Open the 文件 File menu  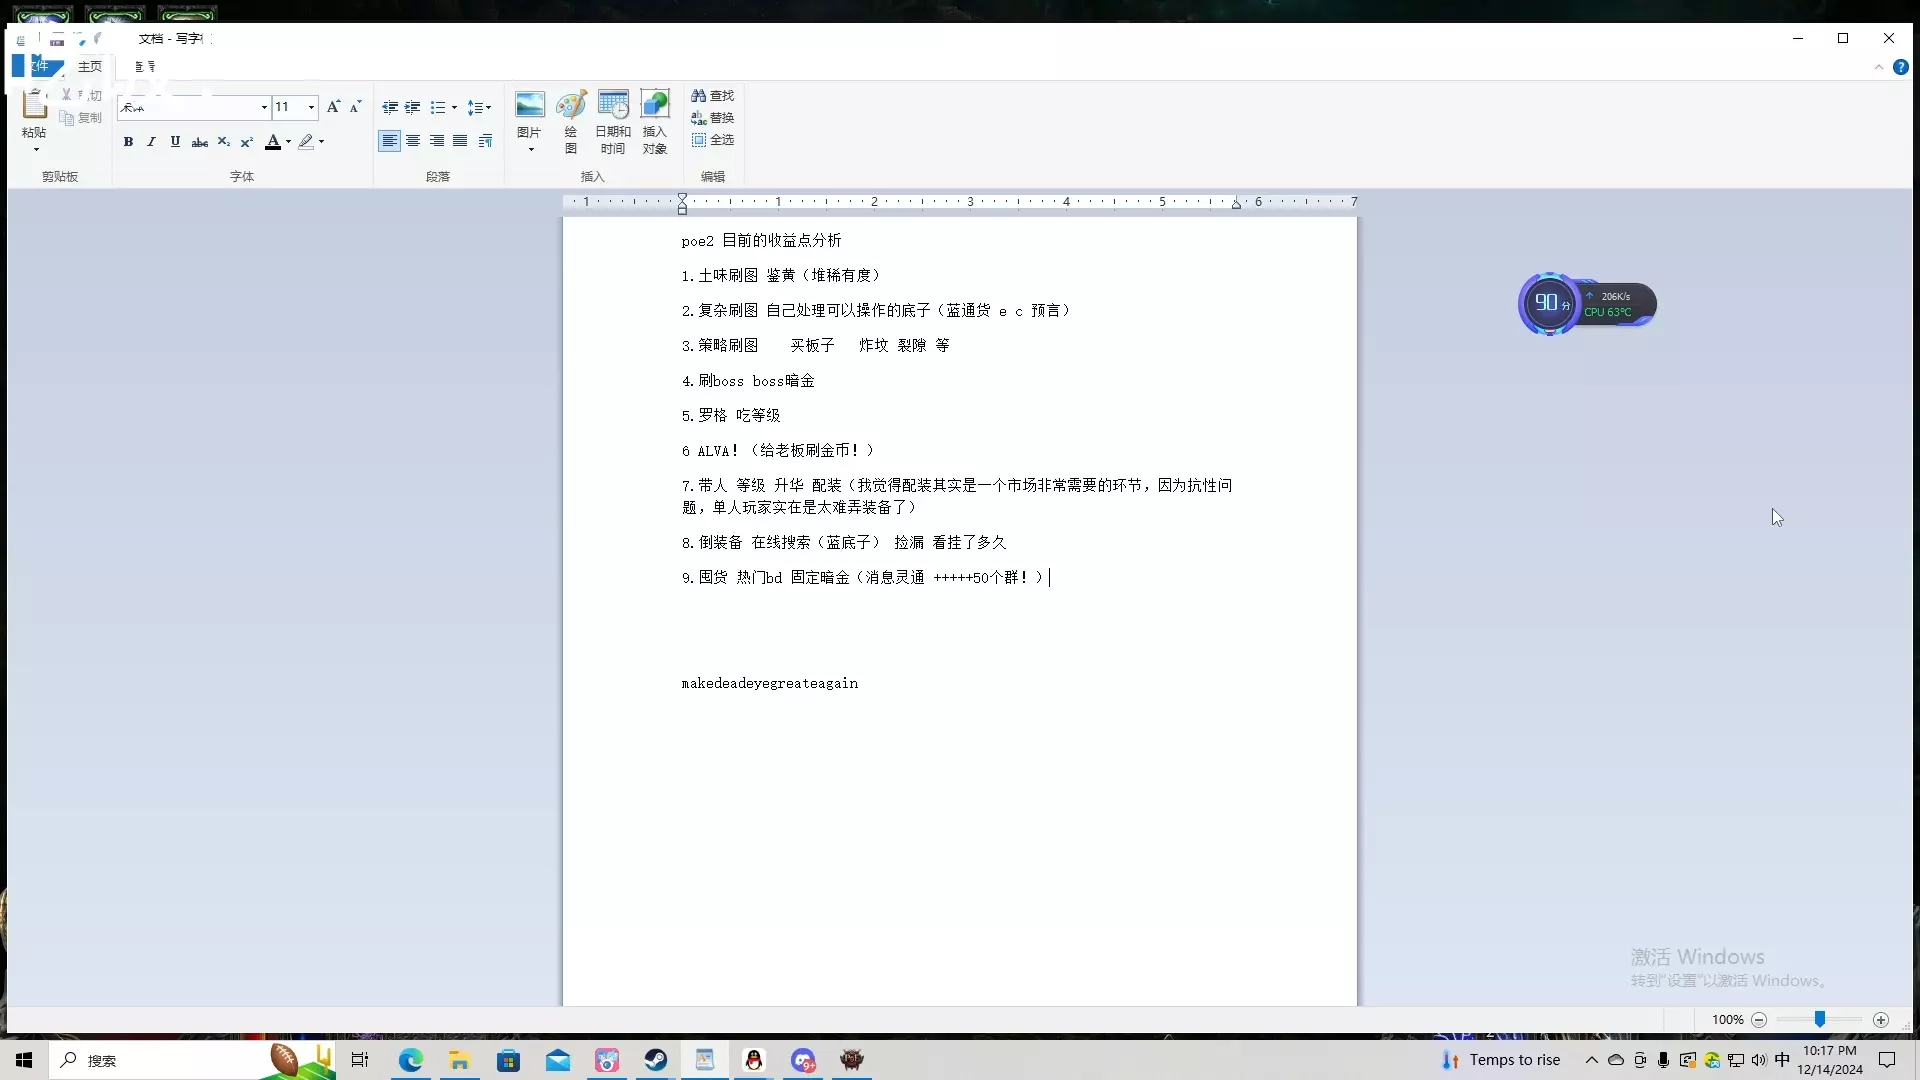[x=39, y=66]
